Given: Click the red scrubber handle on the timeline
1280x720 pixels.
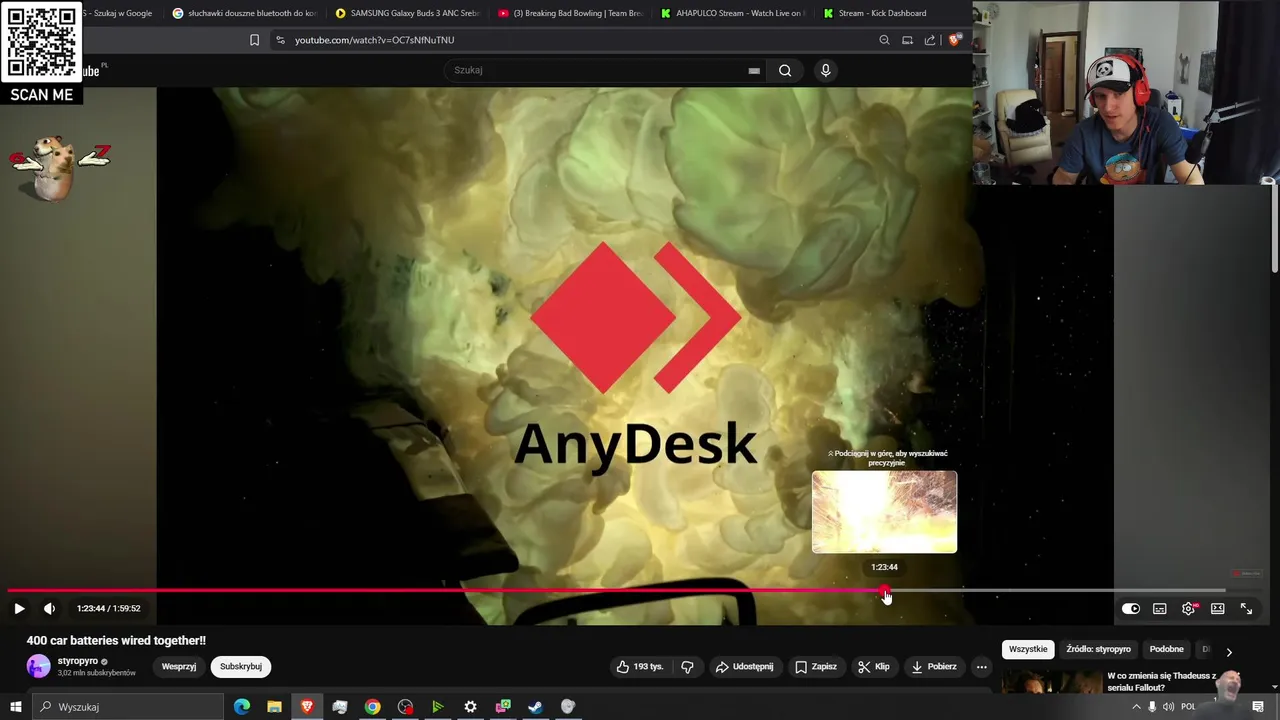Looking at the screenshot, I should pos(885,591).
